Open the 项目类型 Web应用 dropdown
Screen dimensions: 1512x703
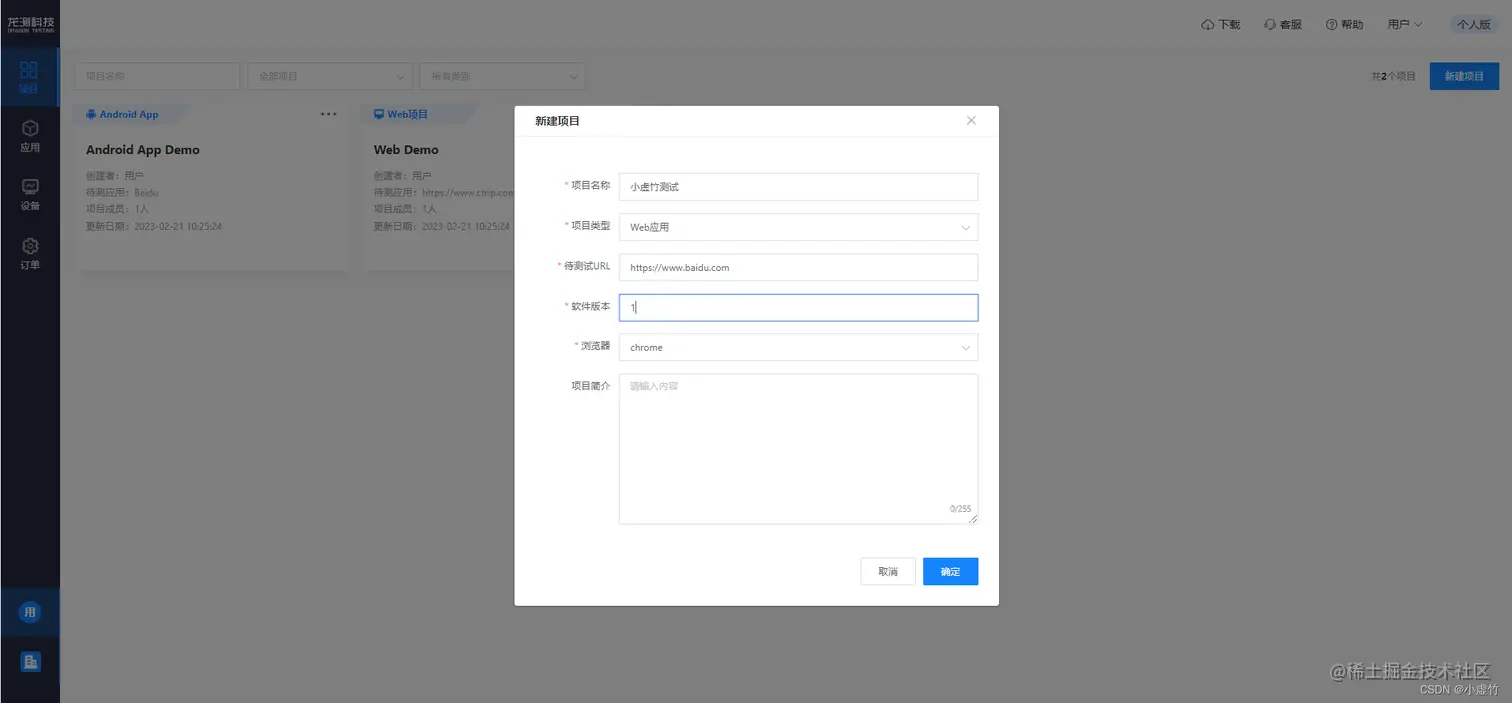tap(798, 227)
